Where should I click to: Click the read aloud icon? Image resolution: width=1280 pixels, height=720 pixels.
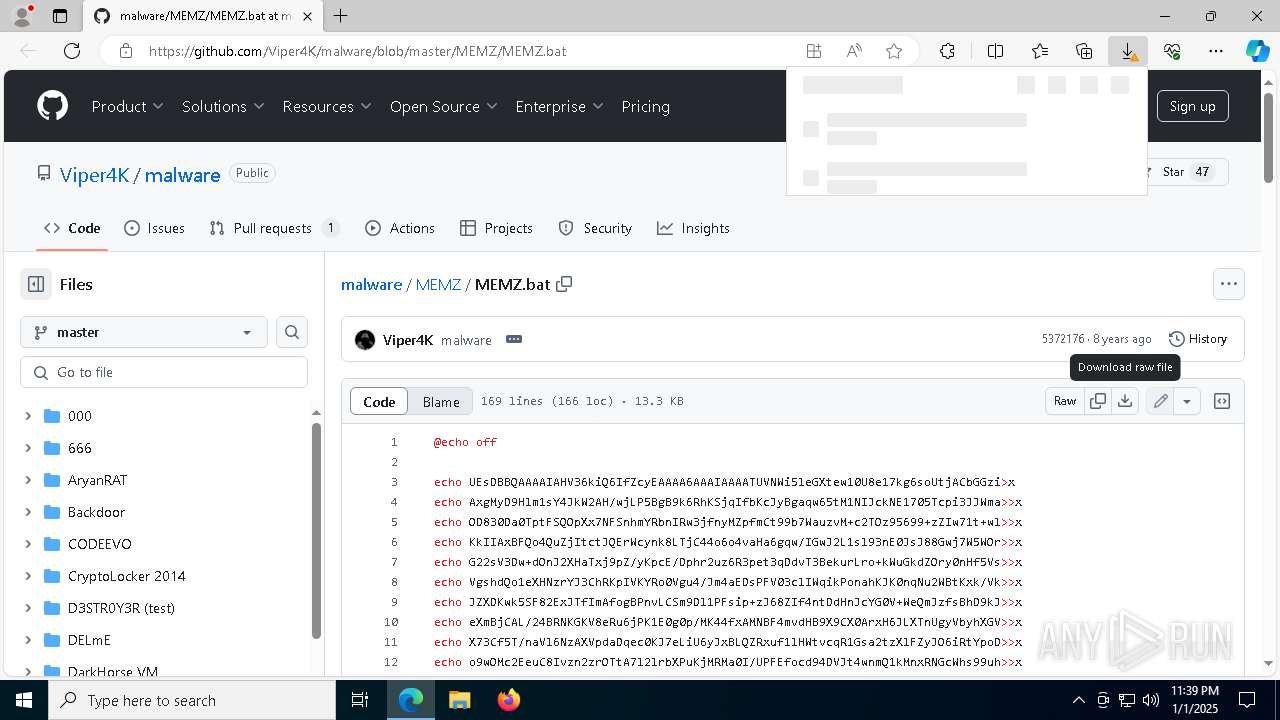(x=854, y=51)
